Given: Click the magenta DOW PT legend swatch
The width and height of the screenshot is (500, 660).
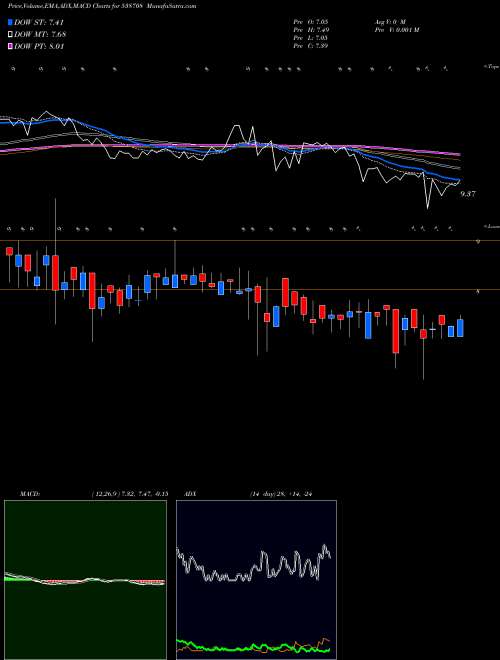Looking at the screenshot, I should pos(11,46).
